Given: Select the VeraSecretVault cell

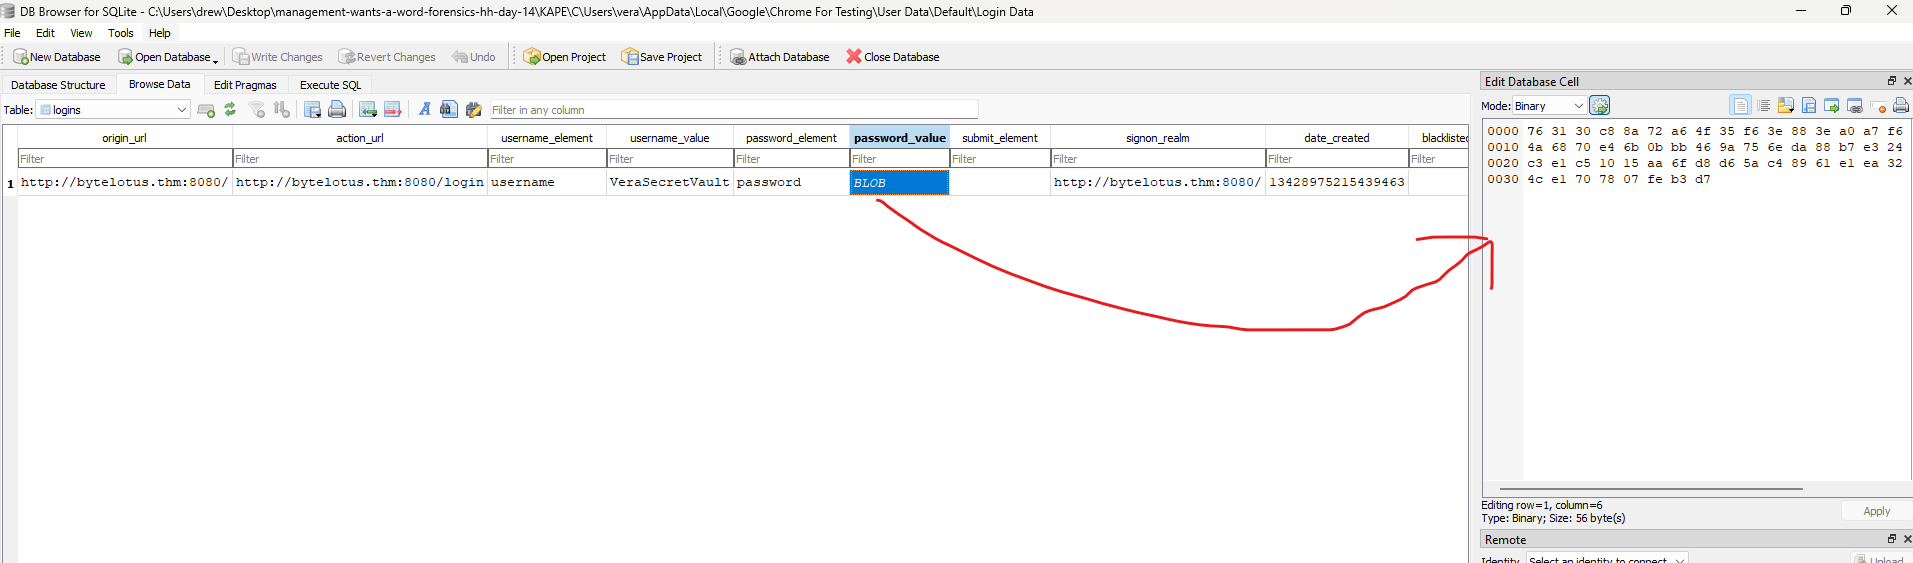Looking at the screenshot, I should pyautogui.click(x=670, y=183).
